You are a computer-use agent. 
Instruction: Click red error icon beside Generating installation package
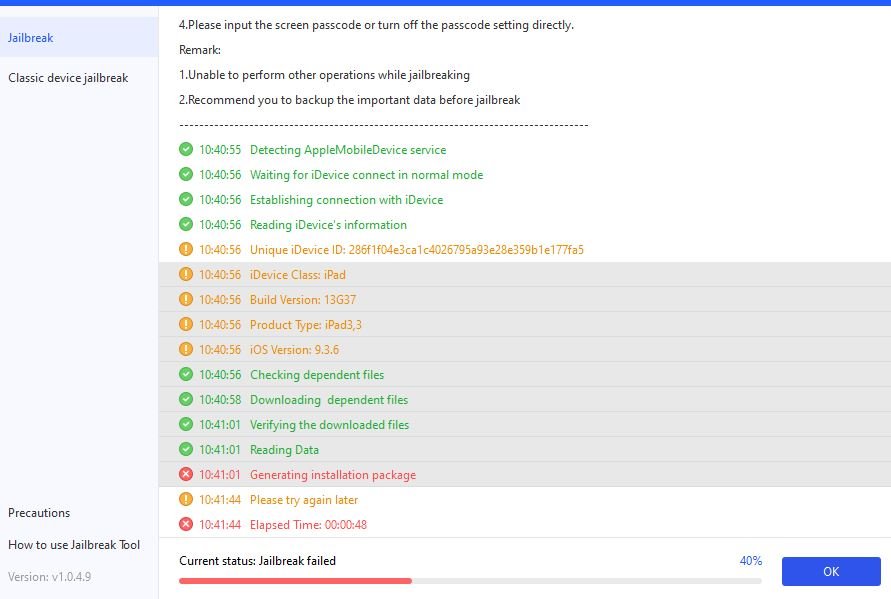coord(186,475)
